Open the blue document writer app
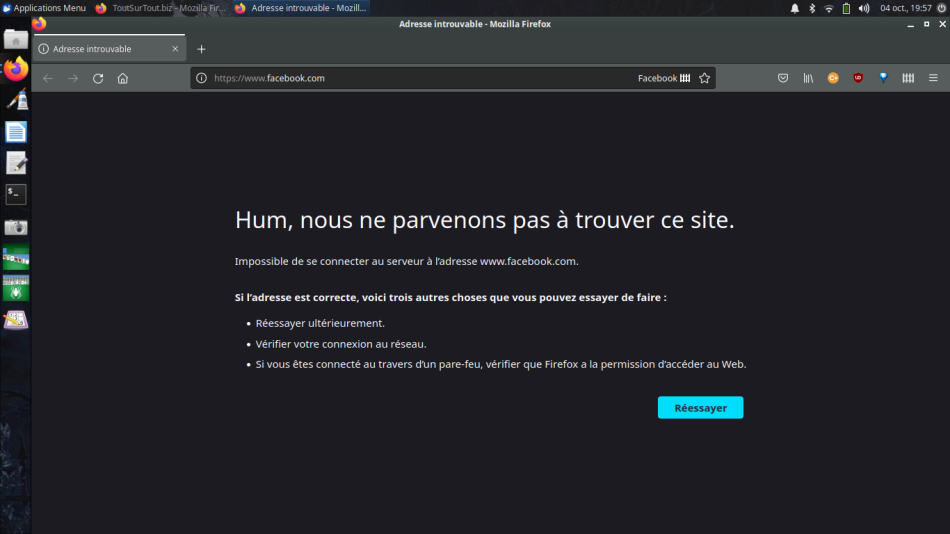Image resolution: width=950 pixels, height=534 pixels. click(x=16, y=132)
